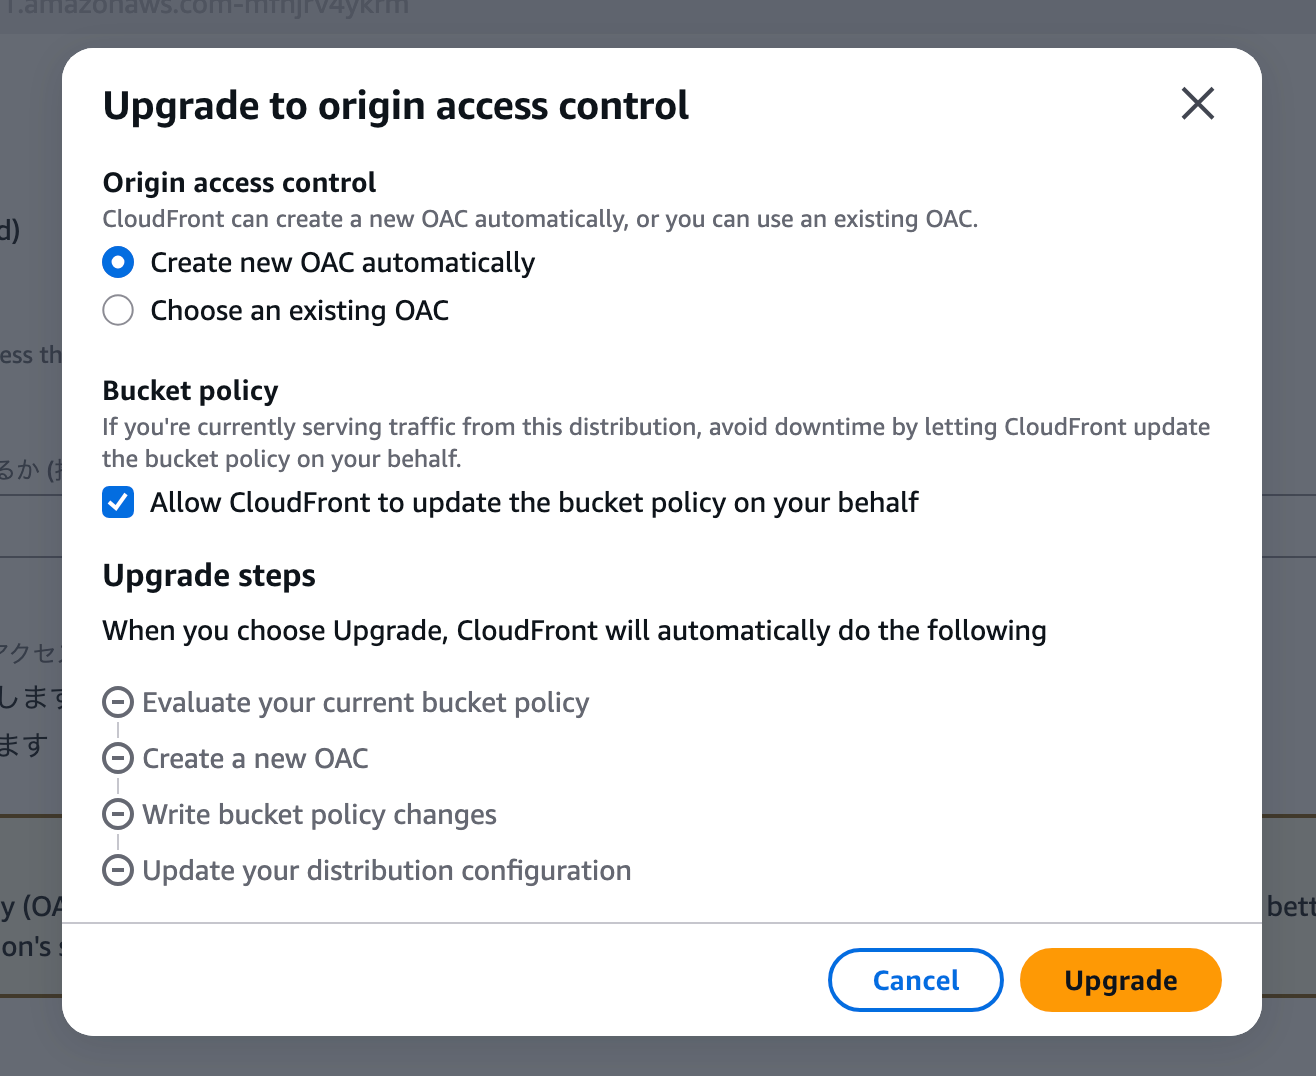
Task: Click the 'Write bucket policy changes' step text
Action: pyautogui.click(x=319, y=814)
